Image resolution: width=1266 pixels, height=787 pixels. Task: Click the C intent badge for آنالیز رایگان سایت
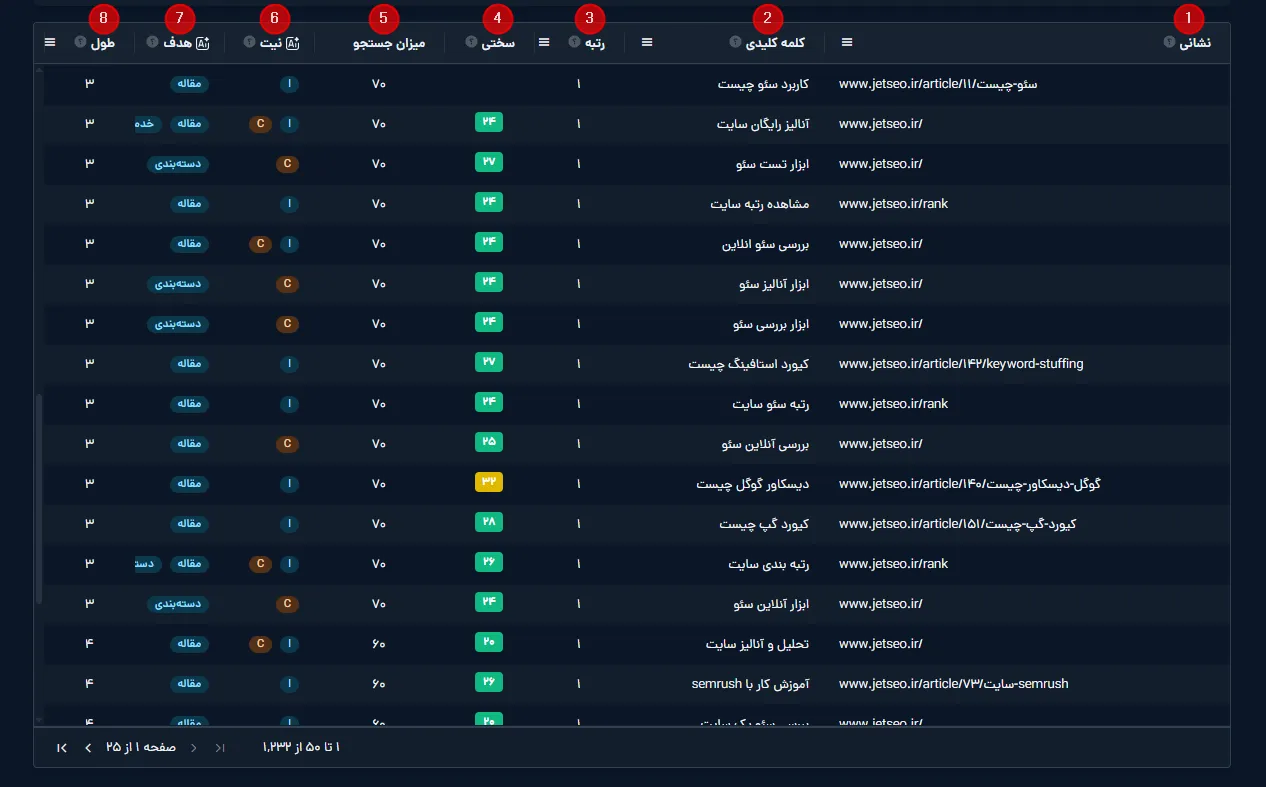(x=260, y=124)
